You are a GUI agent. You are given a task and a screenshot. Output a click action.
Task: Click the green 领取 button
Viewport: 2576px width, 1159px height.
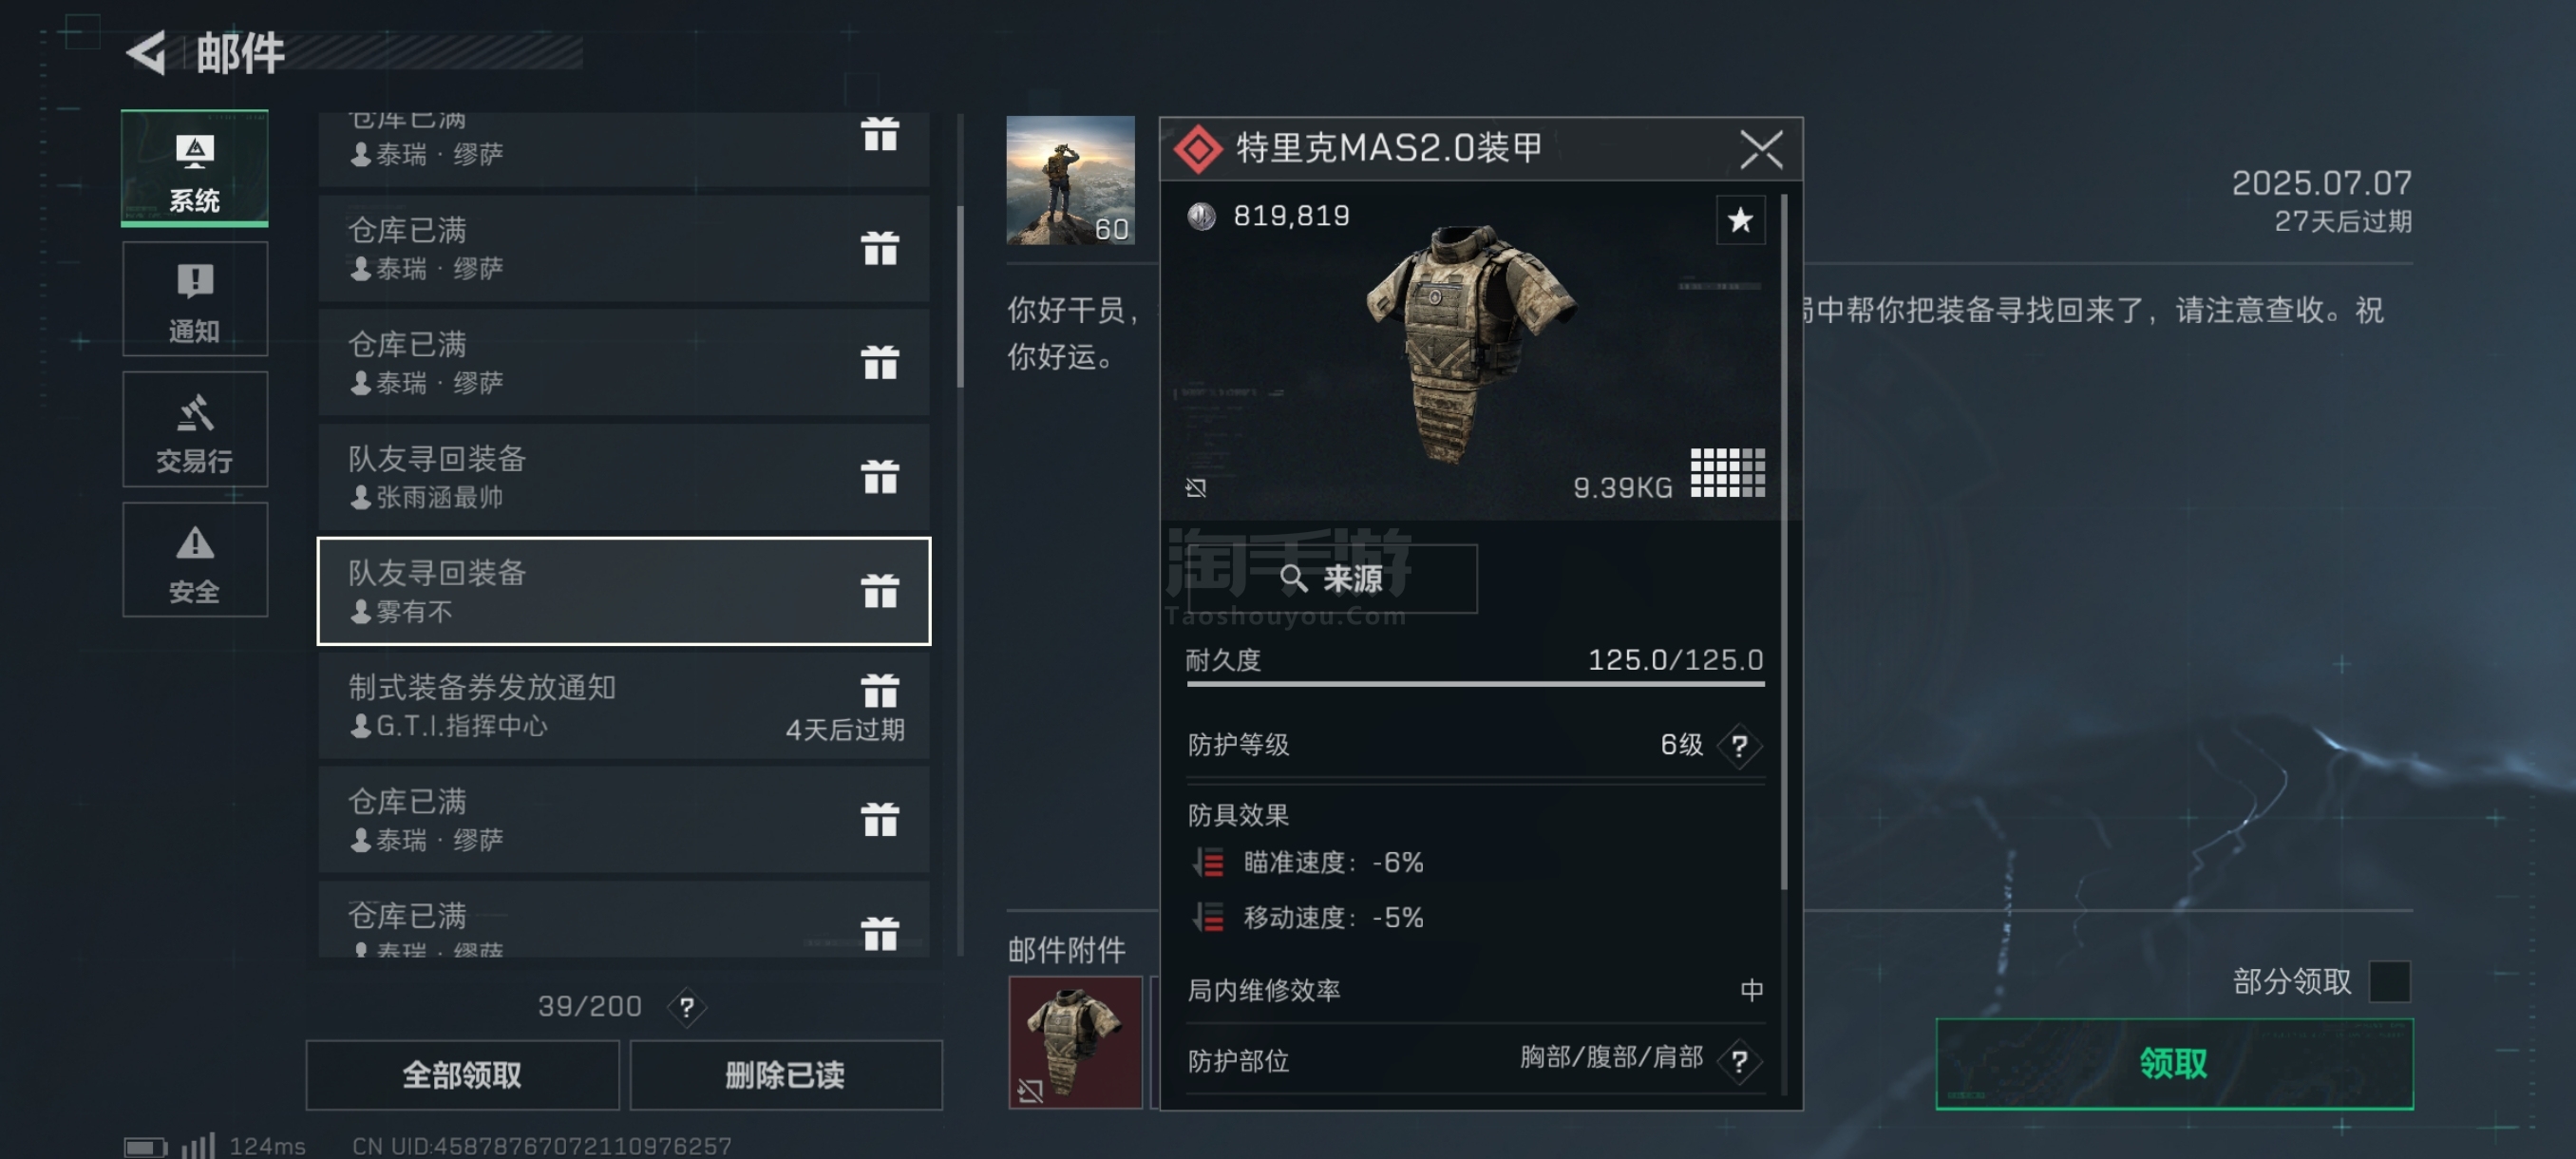coord(2174,1064)
